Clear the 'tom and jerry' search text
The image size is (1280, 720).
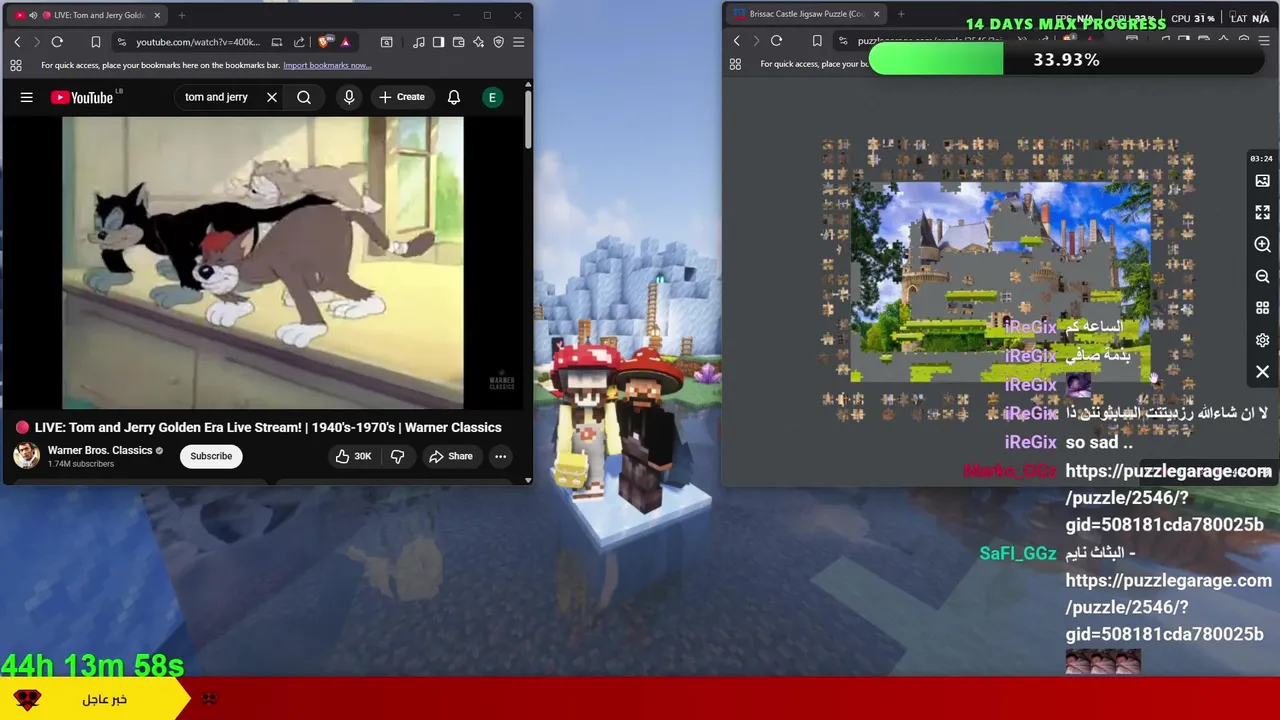pyautogui.click(x=271, y=97)
